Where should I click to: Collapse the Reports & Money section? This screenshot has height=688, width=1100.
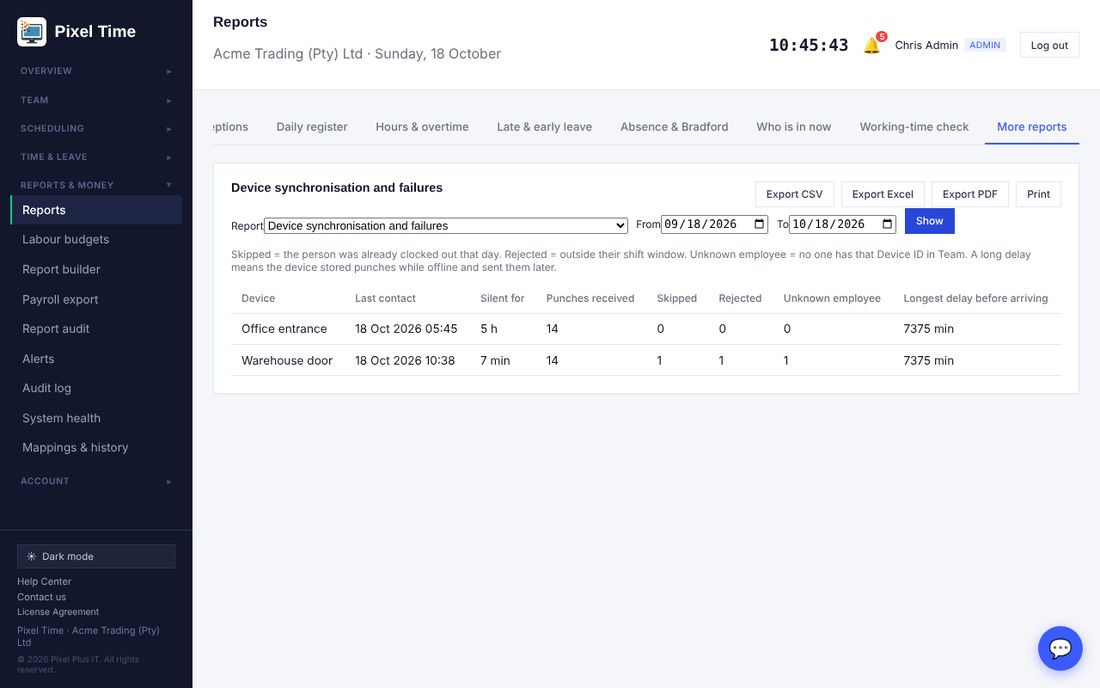pos(96,185)
